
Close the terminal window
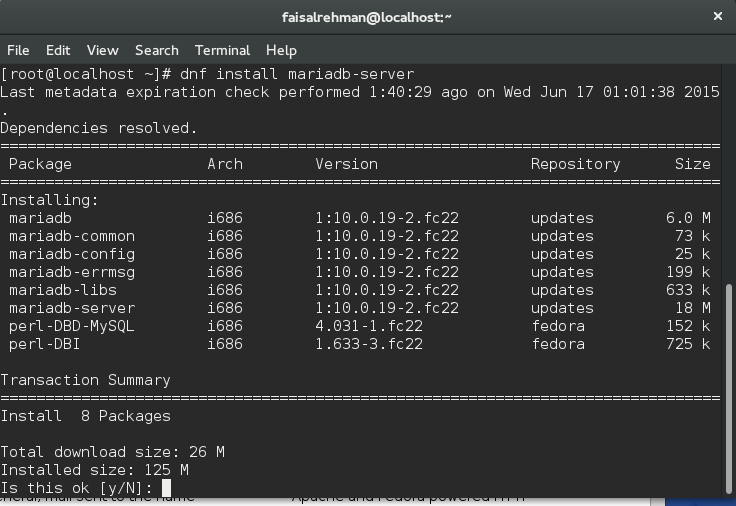pyautogui.click(x=718, y=16)
